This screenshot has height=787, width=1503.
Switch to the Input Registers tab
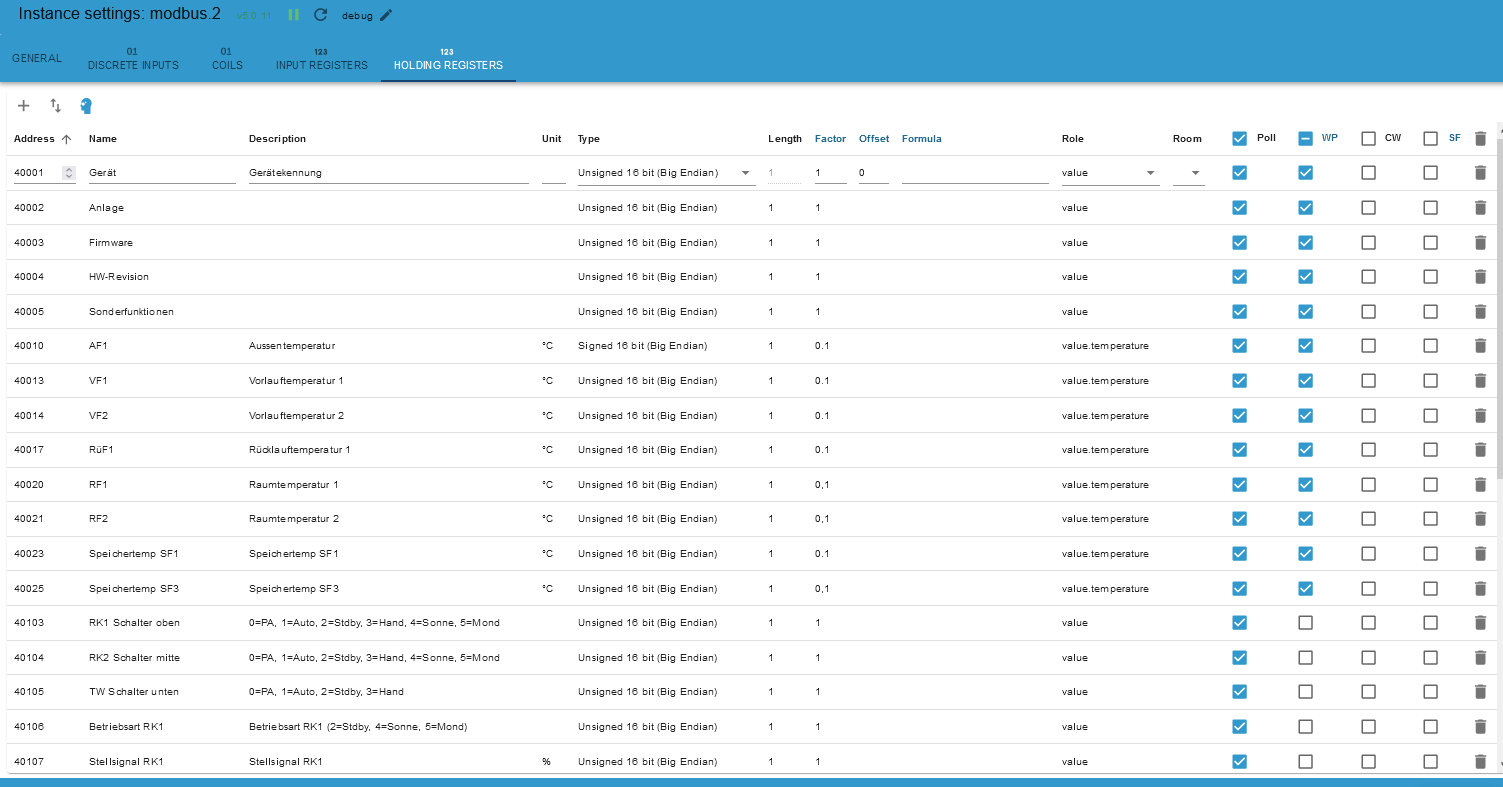click(x=321, y=60)
